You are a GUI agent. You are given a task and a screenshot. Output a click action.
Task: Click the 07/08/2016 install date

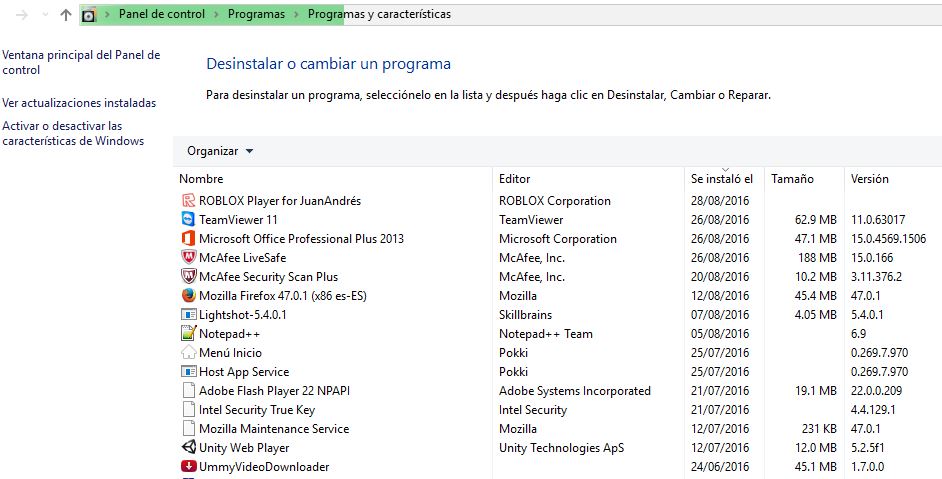(x=720, y=314)
